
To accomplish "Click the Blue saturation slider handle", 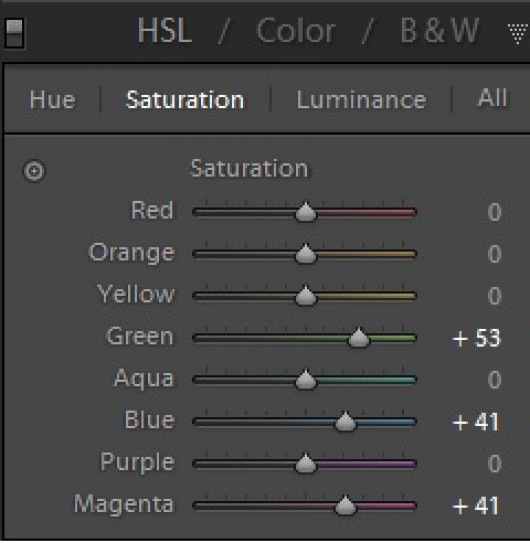I will click(x=345, y=421).
